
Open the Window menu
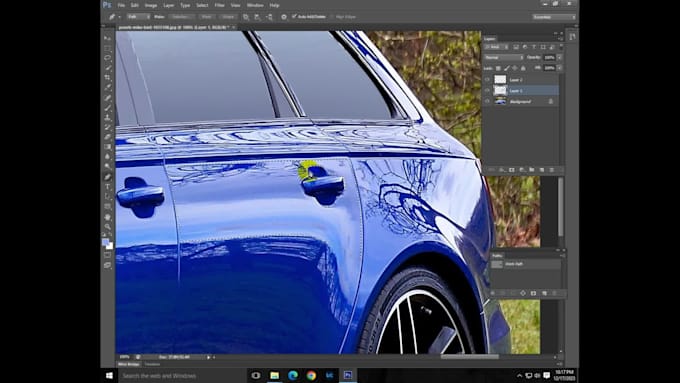point(255,5)
